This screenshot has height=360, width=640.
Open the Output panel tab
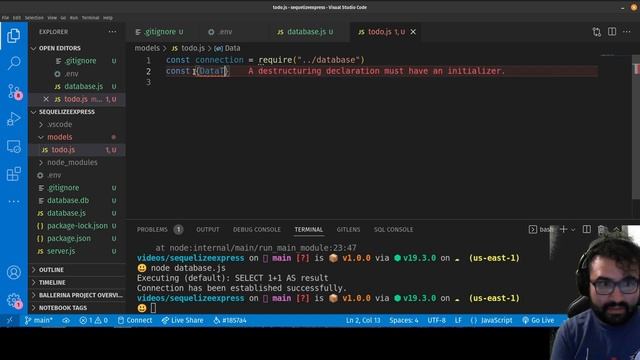tap(208, 229)
